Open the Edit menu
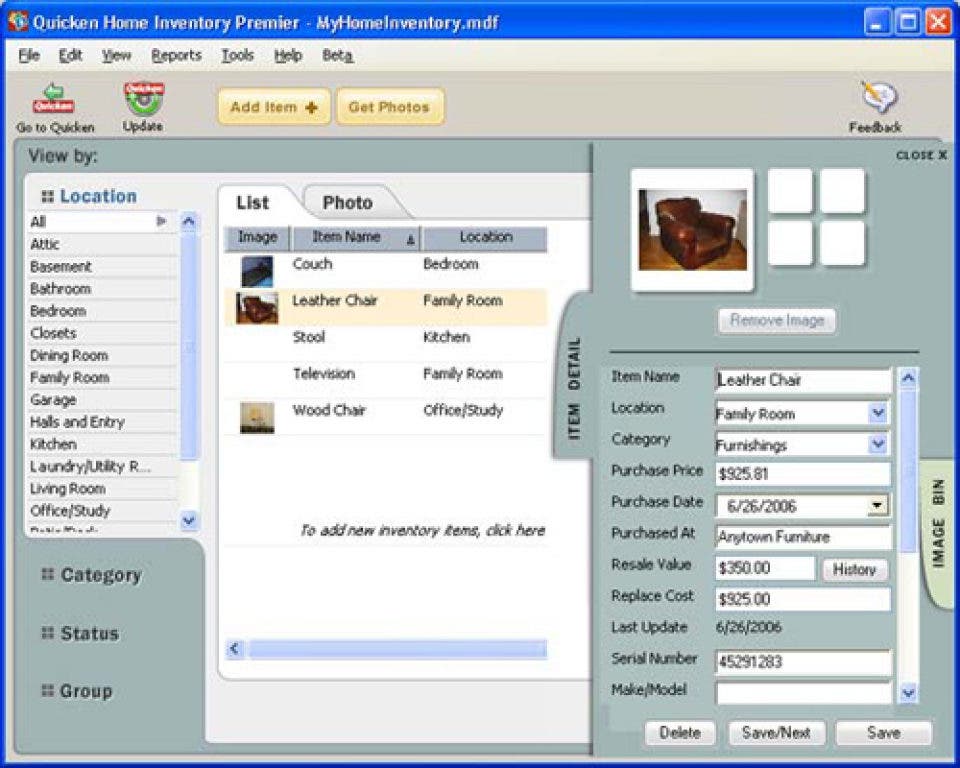 click(x=70, y=55)
